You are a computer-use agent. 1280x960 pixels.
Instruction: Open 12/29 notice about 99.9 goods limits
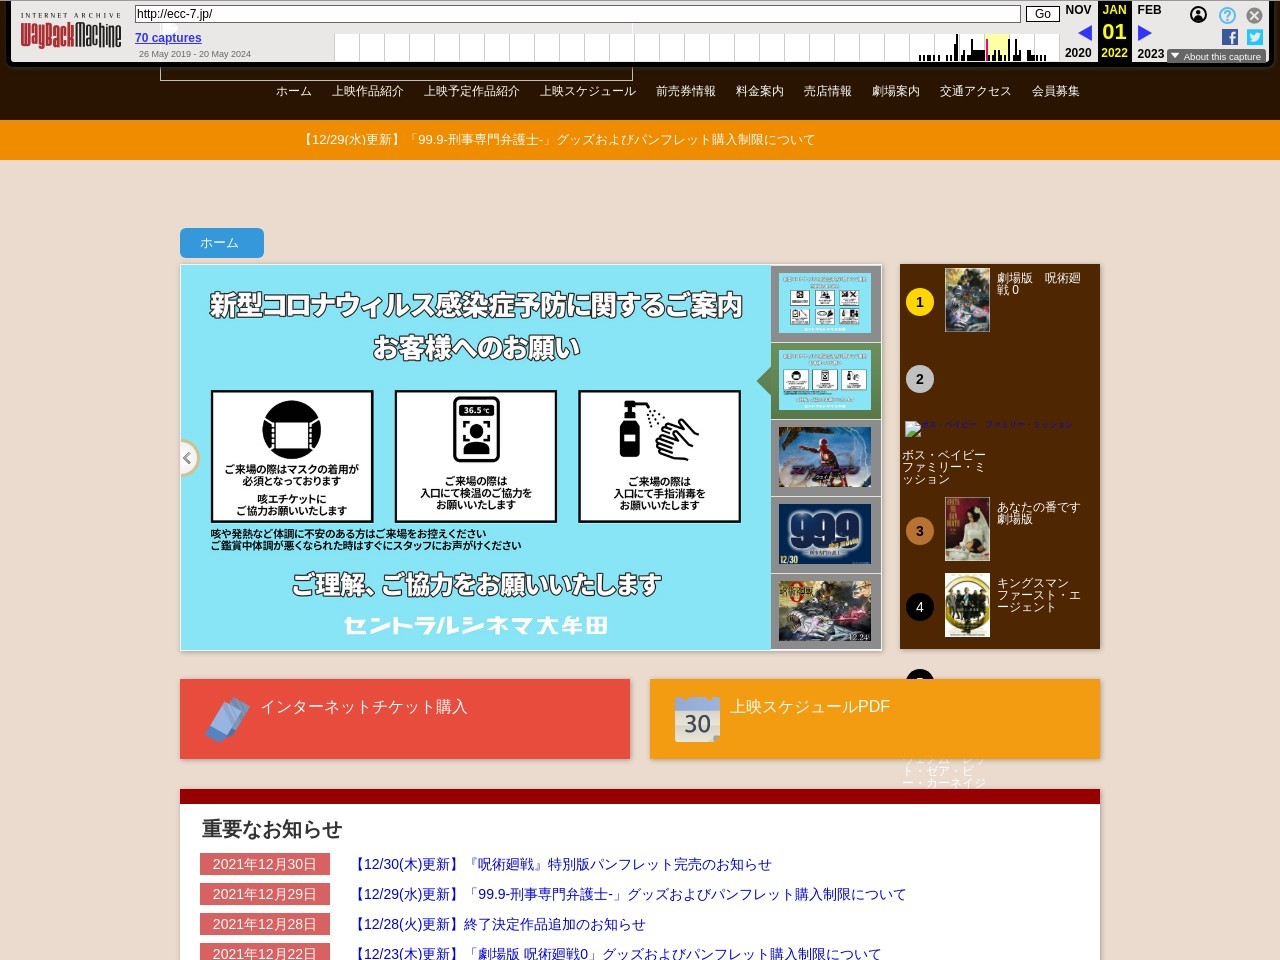pos(629,895)
